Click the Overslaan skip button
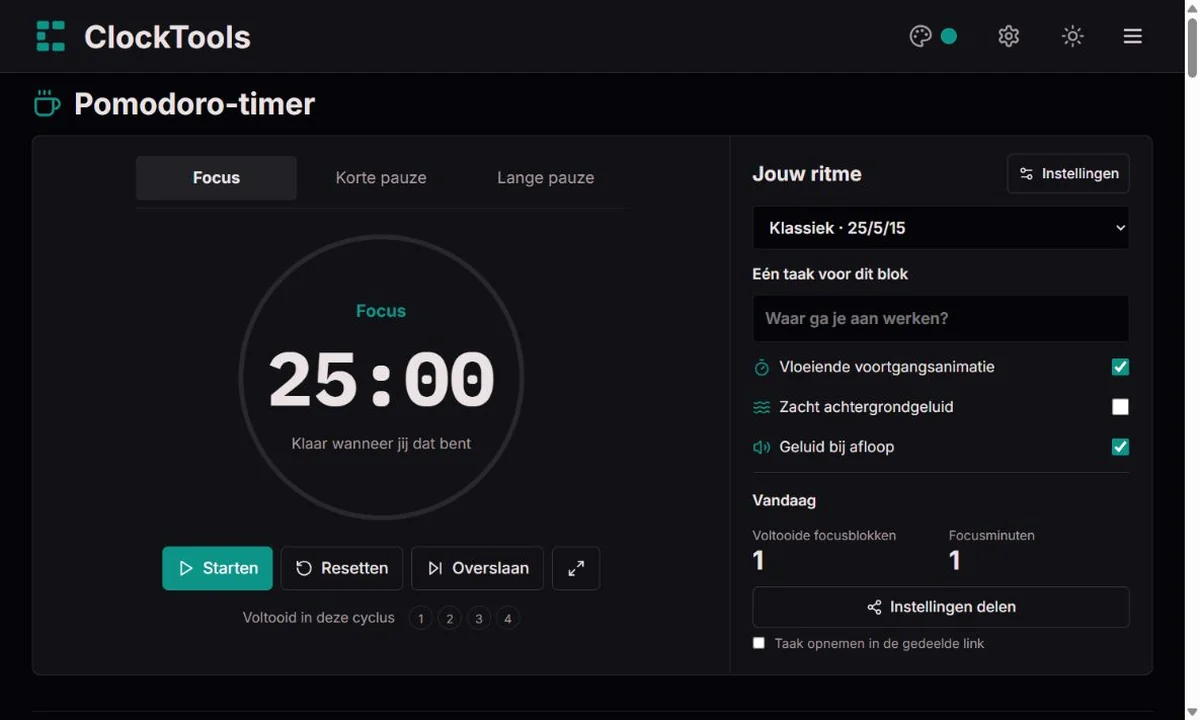The height and width of the screenshot is (720, 1200). (x=478, y=568)
